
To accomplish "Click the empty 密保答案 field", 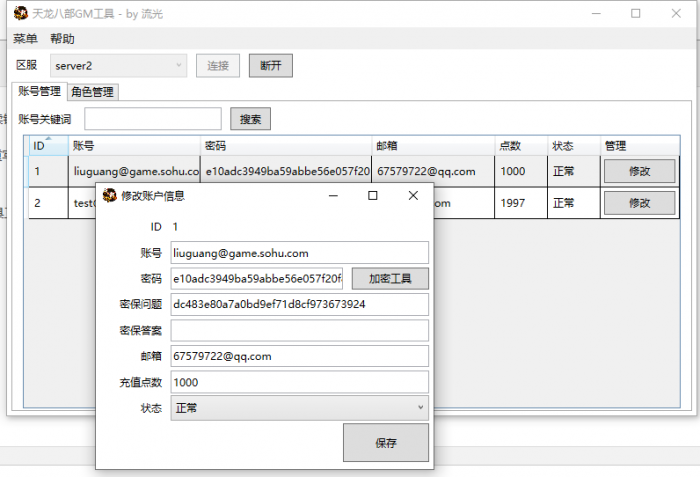I will click(300, 330).
